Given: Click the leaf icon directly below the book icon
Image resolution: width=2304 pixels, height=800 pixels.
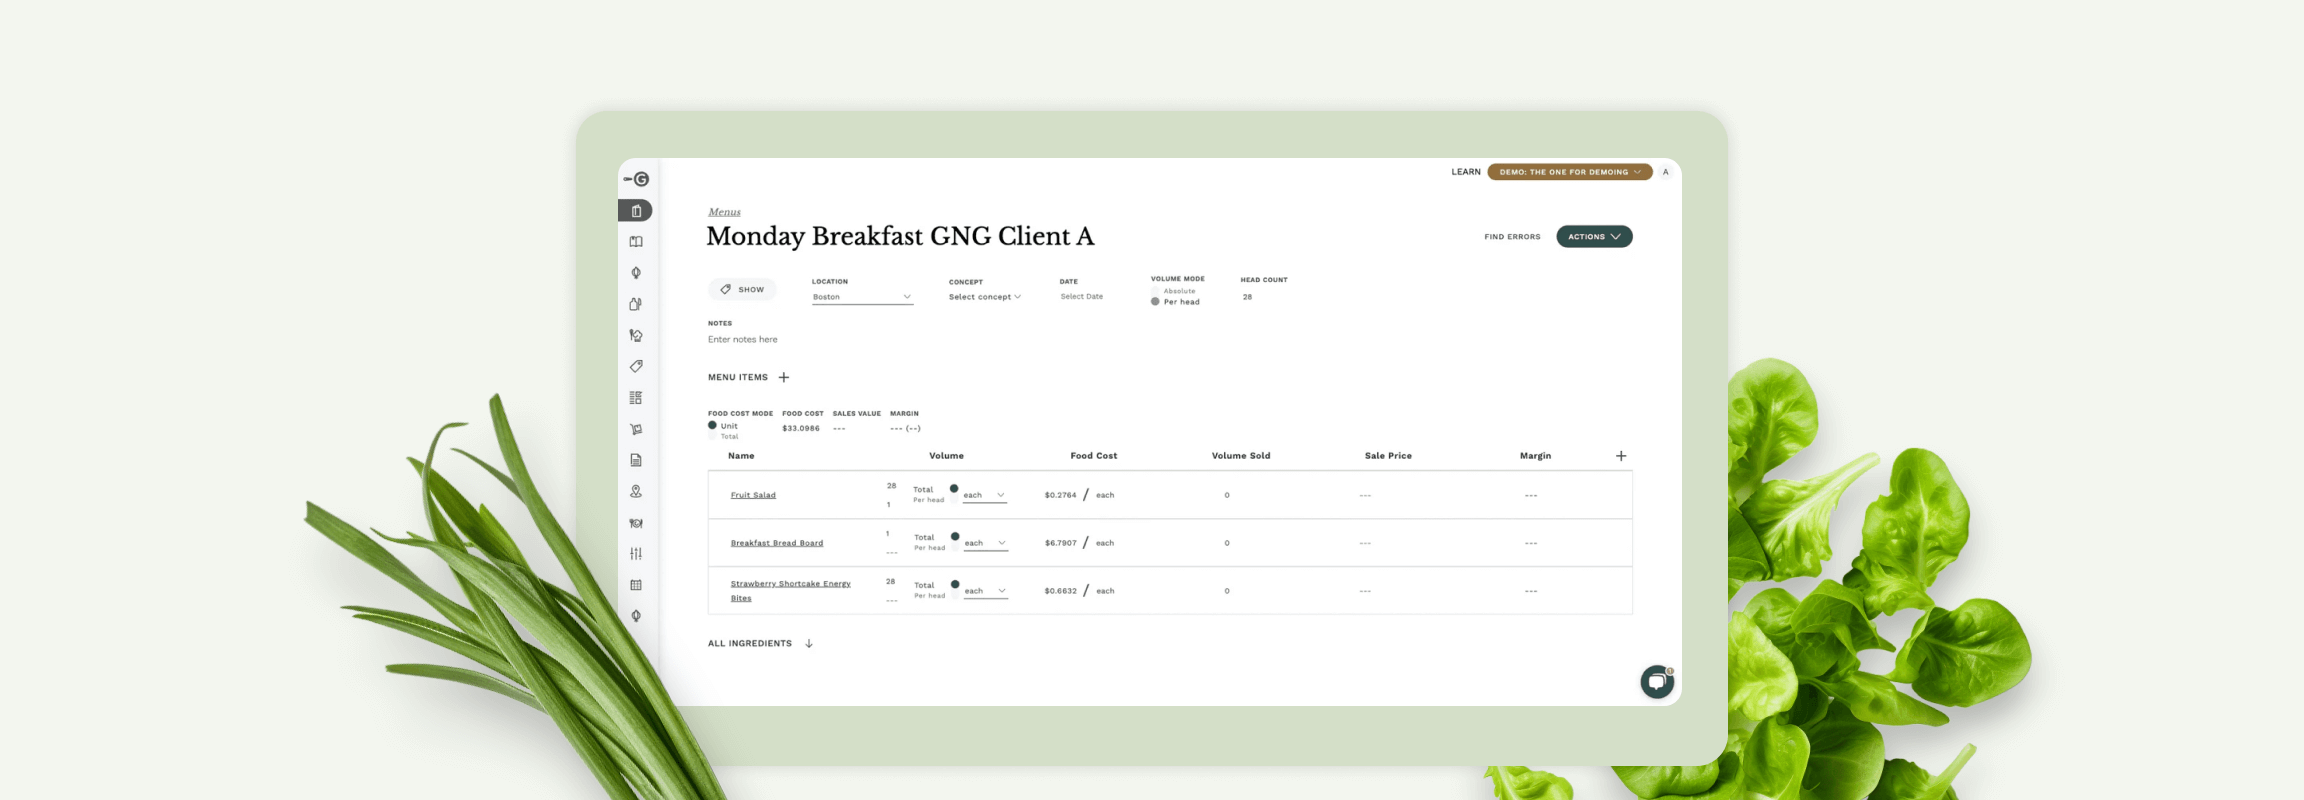Looking at the screenshot, I should coord(636,273).
